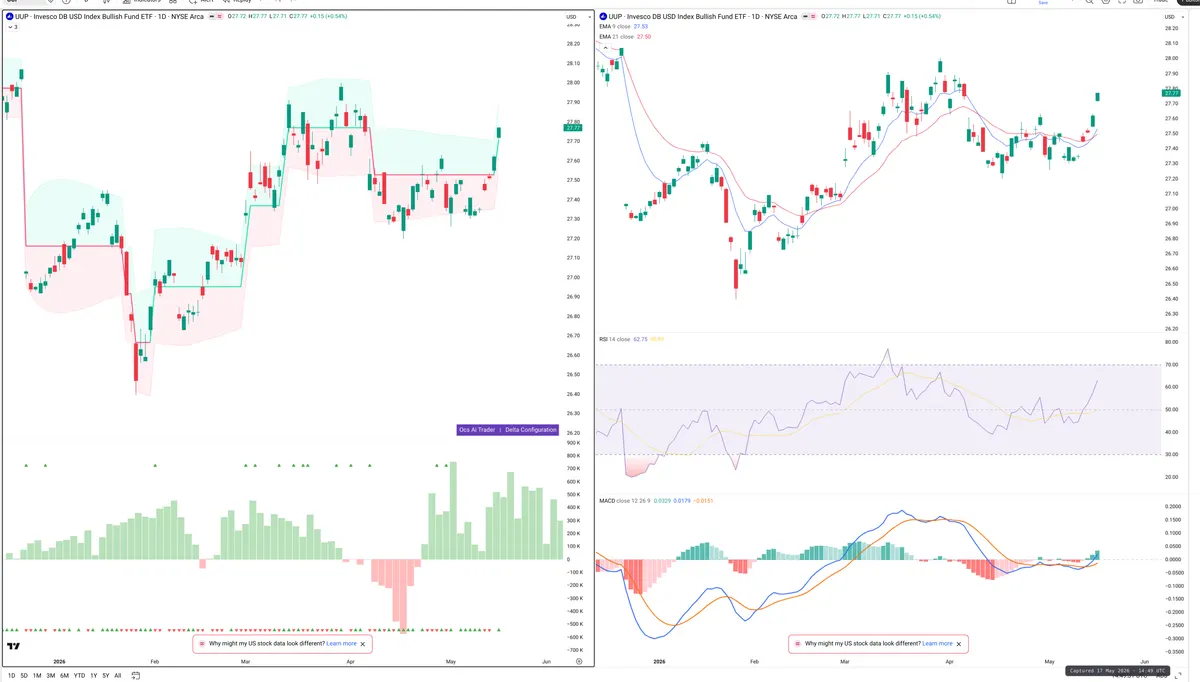Select the 1Y date range
Image resolution: width=1200 pixels, height=682 pixels.
[x=94, y=676]
